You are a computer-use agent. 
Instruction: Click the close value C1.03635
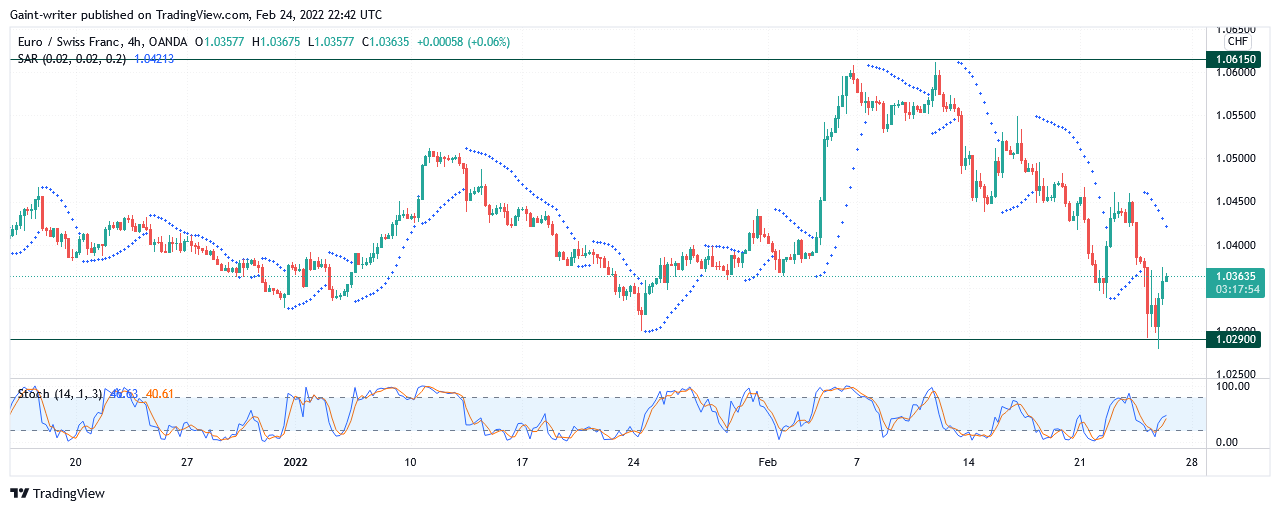(387, 41)
